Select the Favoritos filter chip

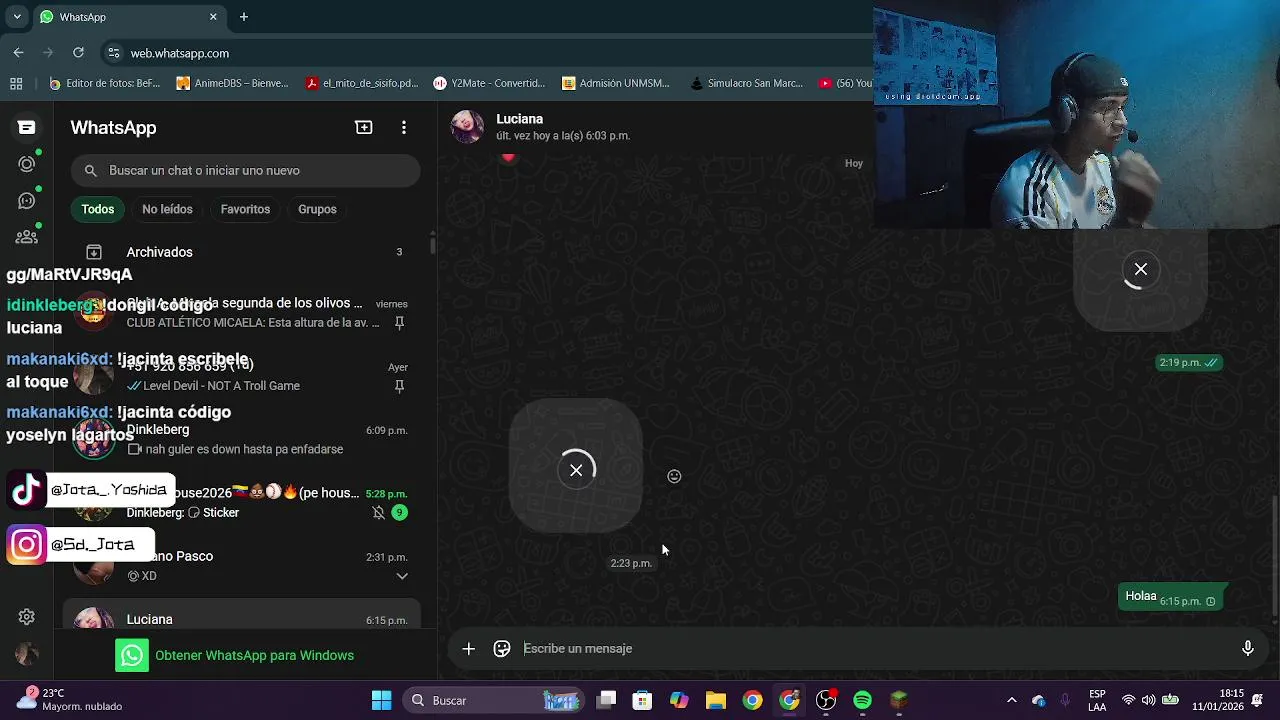point(245,209)
